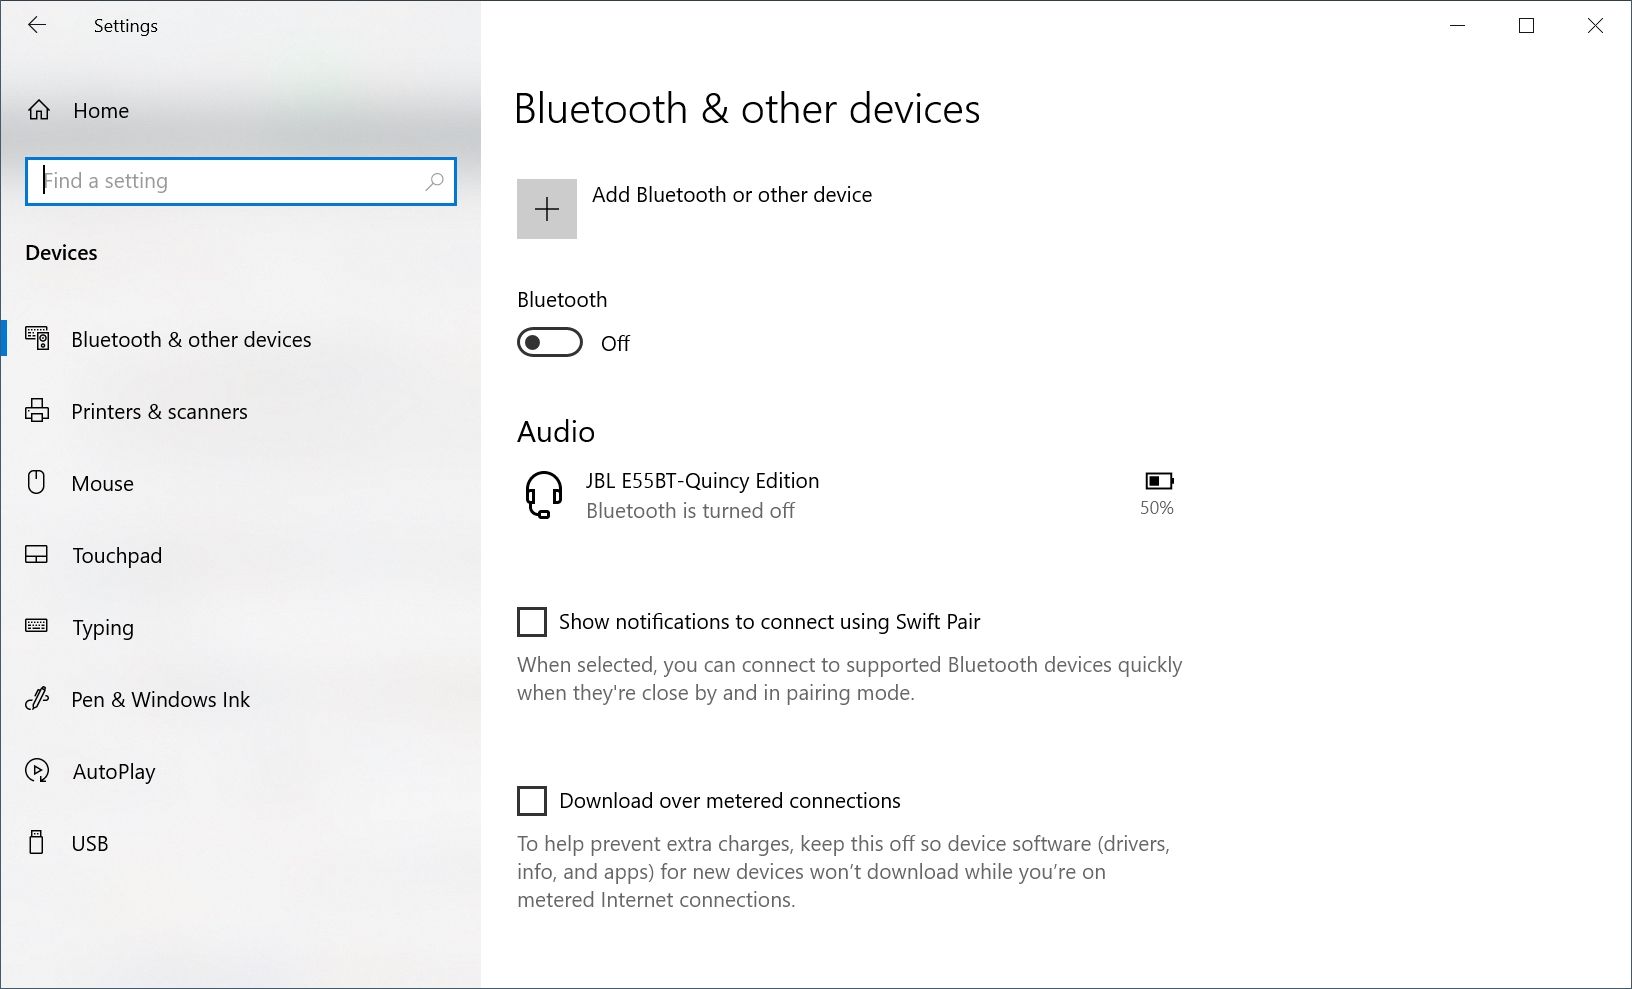Select the Bluetooth & other devices sidebar icon
This screenshot has height=989, width=1632.
38,339
